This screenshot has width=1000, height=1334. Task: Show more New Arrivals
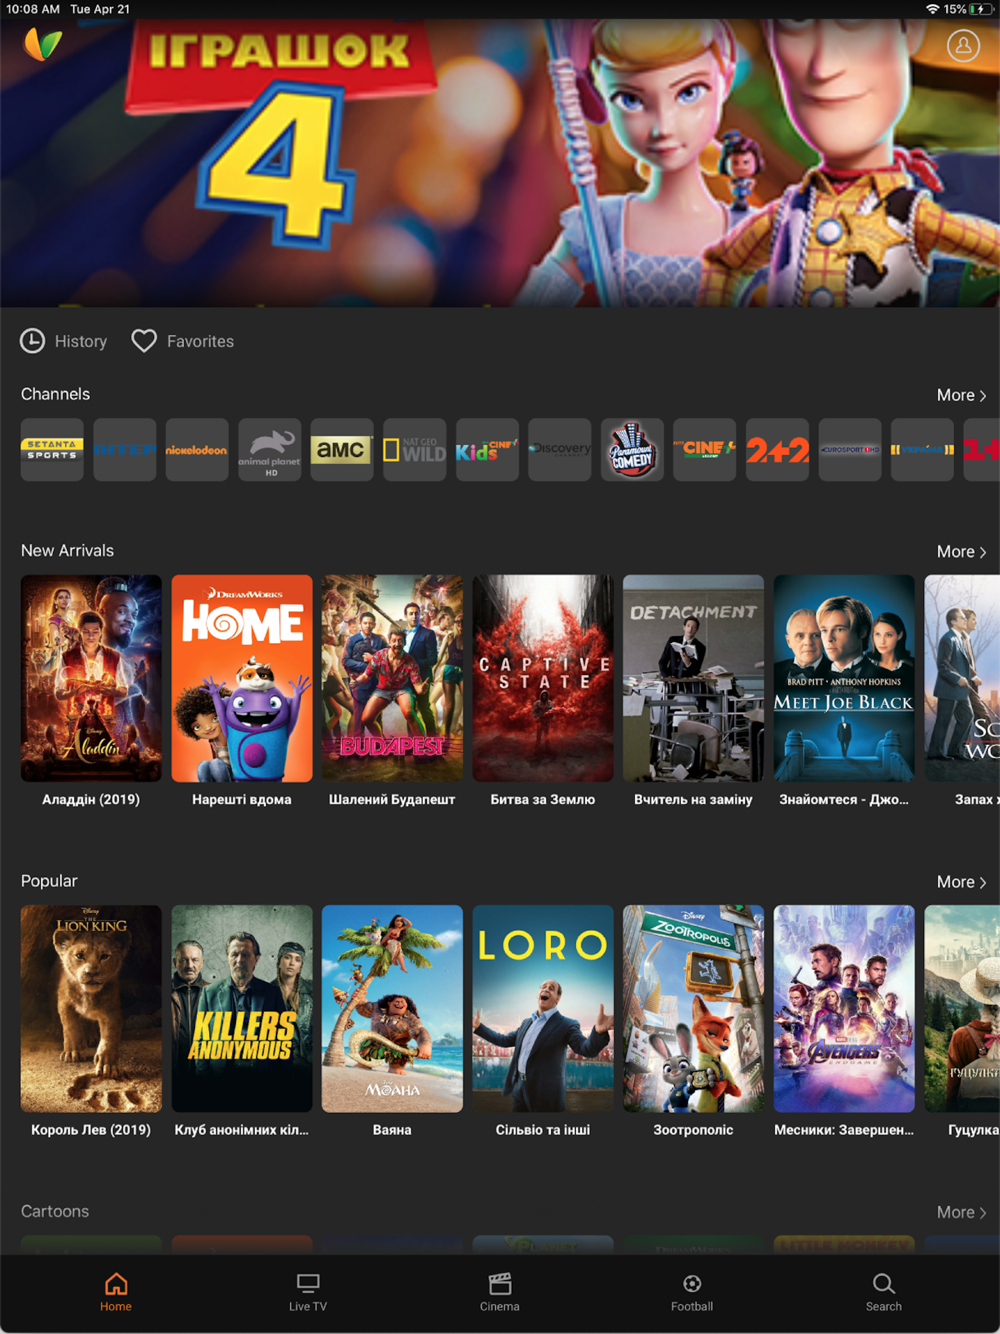tap(962, 551)
